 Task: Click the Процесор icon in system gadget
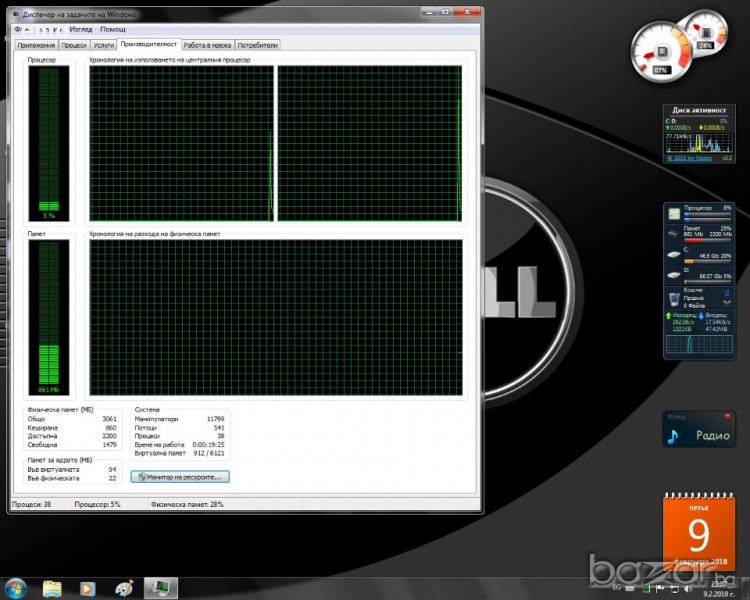pyautogui.click(x=676, y=213)
